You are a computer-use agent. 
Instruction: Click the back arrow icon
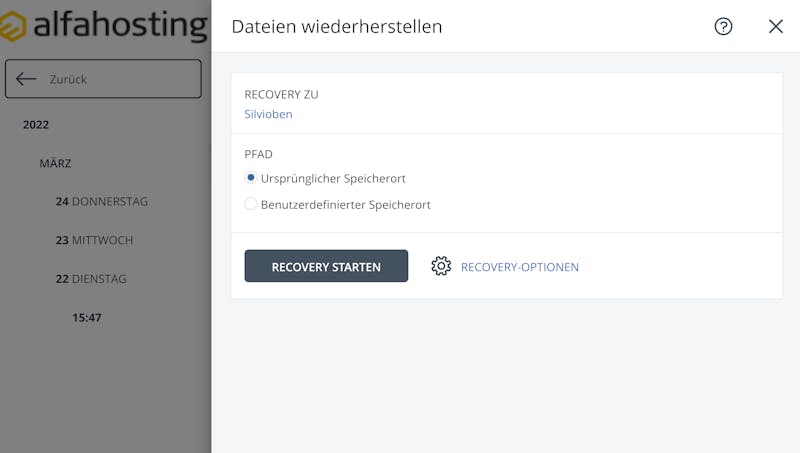click(x=26, y=79)
